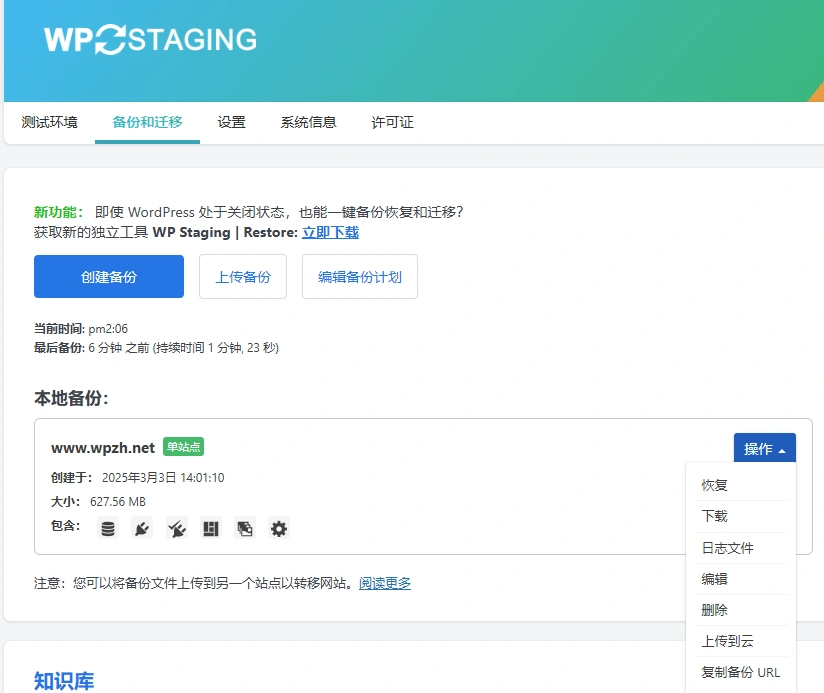Click the backup size 627.56 MB

click(x=118, y=502)
